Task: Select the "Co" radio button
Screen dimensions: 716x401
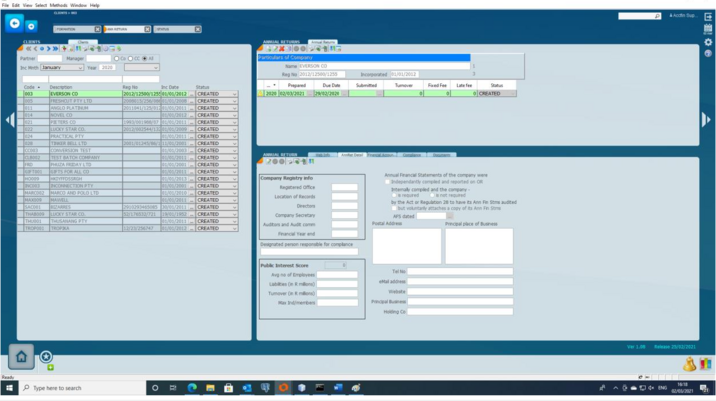Action: pyautogui.click(x=117, y=58)
